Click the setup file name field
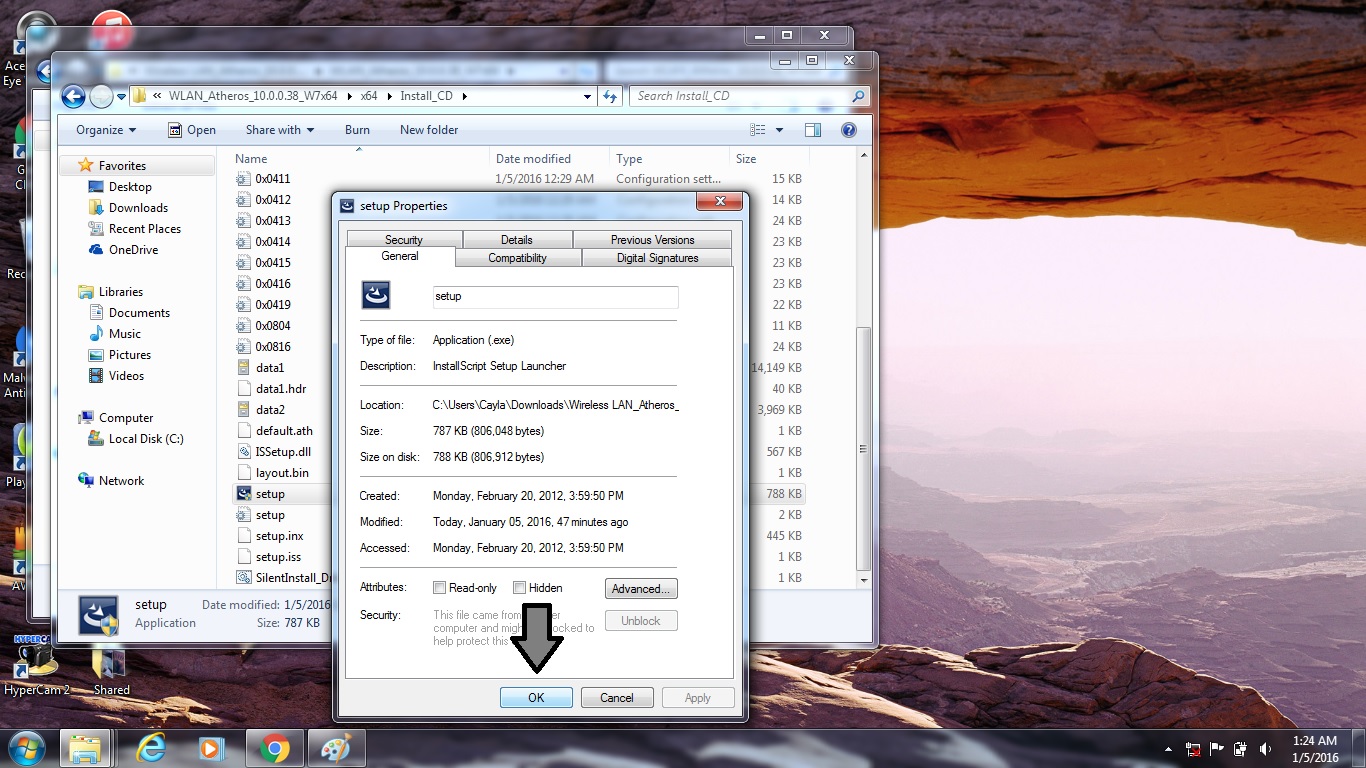Screen dimensions: 1366x768 (x=555, y=297)
